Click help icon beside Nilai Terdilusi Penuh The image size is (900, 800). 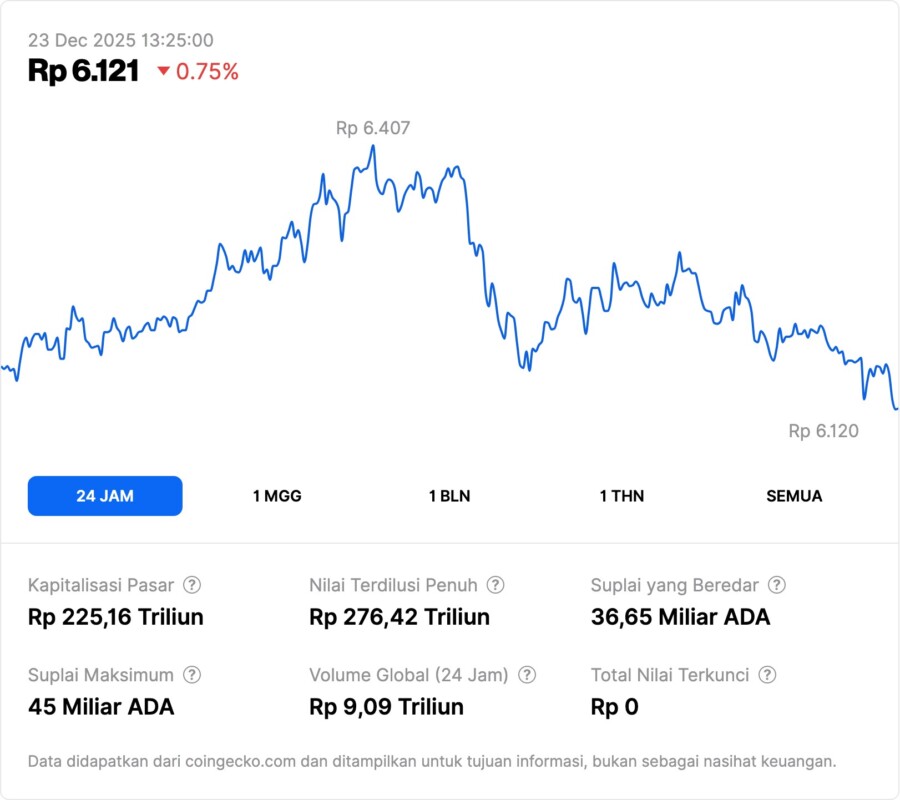click(495, 585)
